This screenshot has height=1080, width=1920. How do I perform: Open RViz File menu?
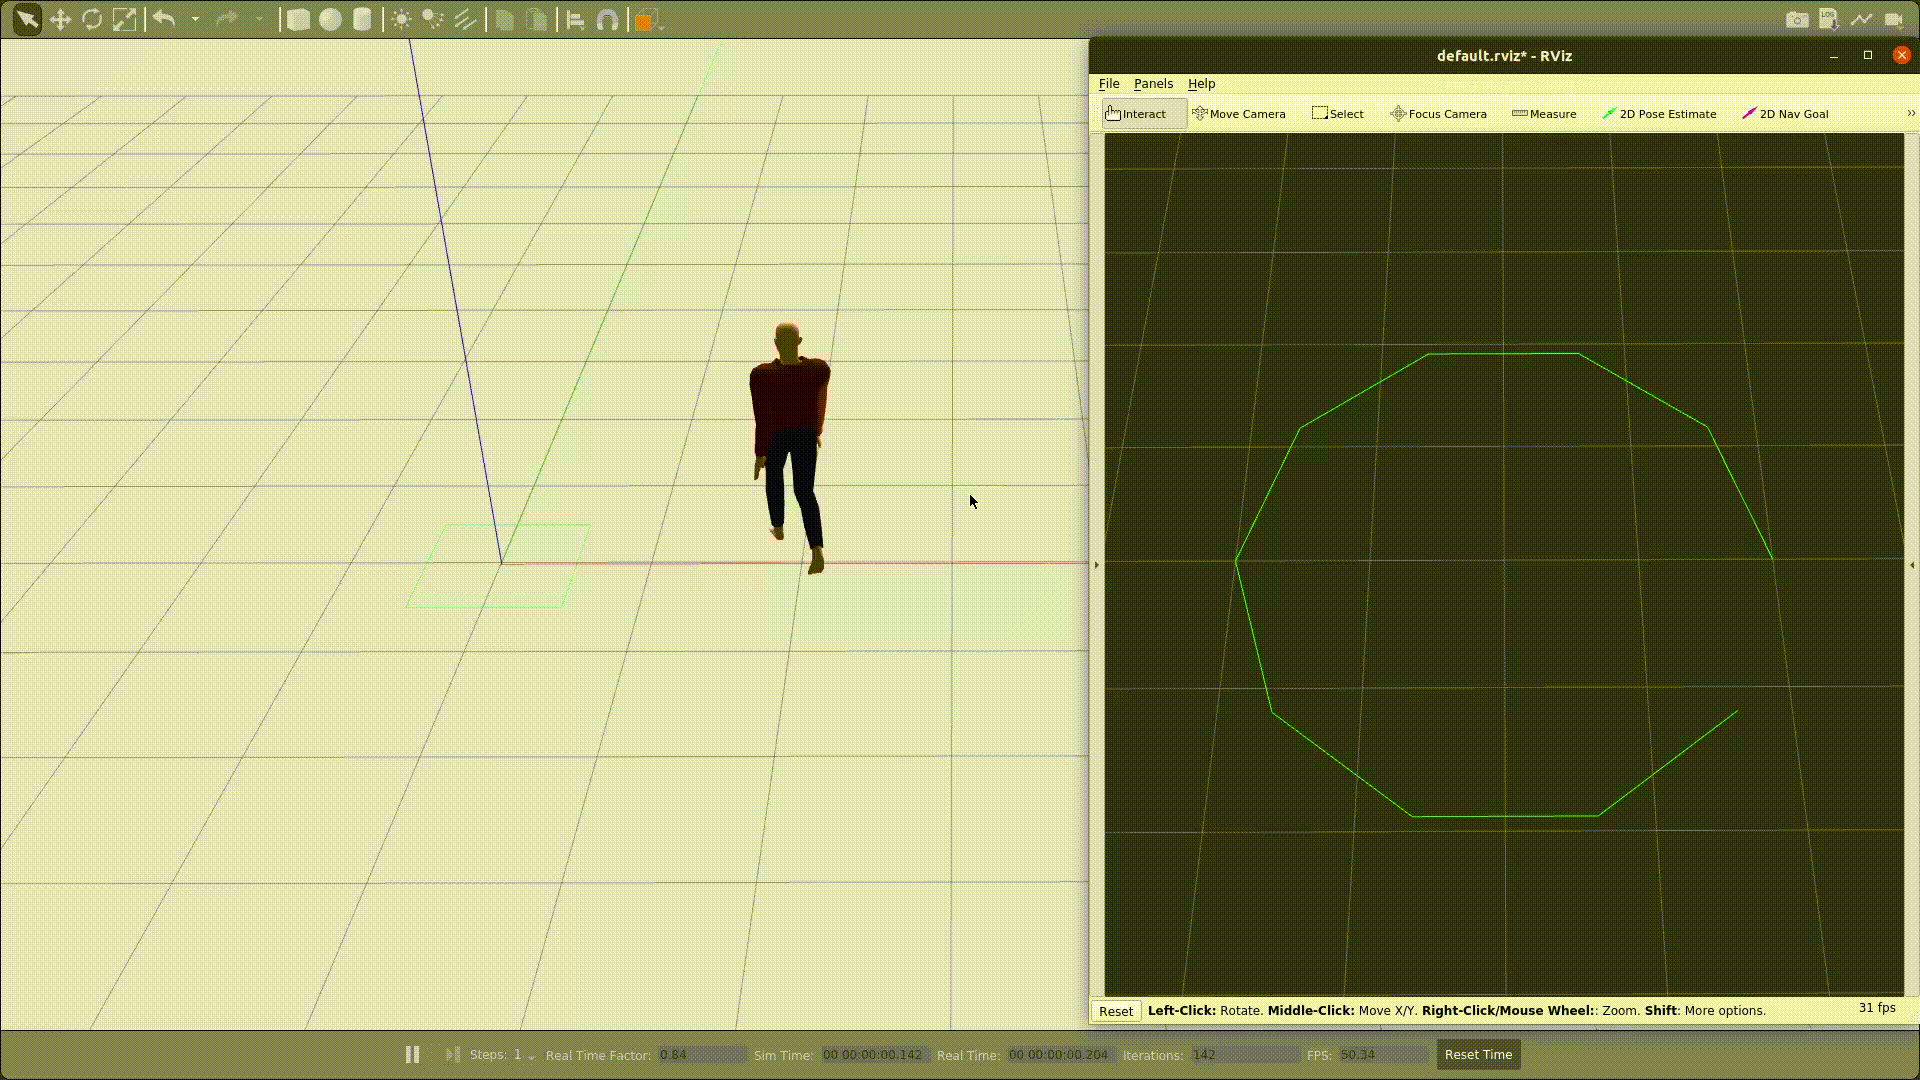click(x=1108, y=84)
